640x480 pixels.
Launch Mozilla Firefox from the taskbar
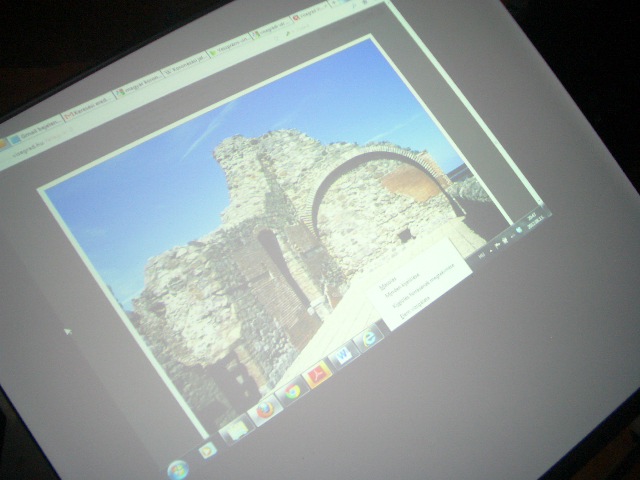tap(265, 409)
